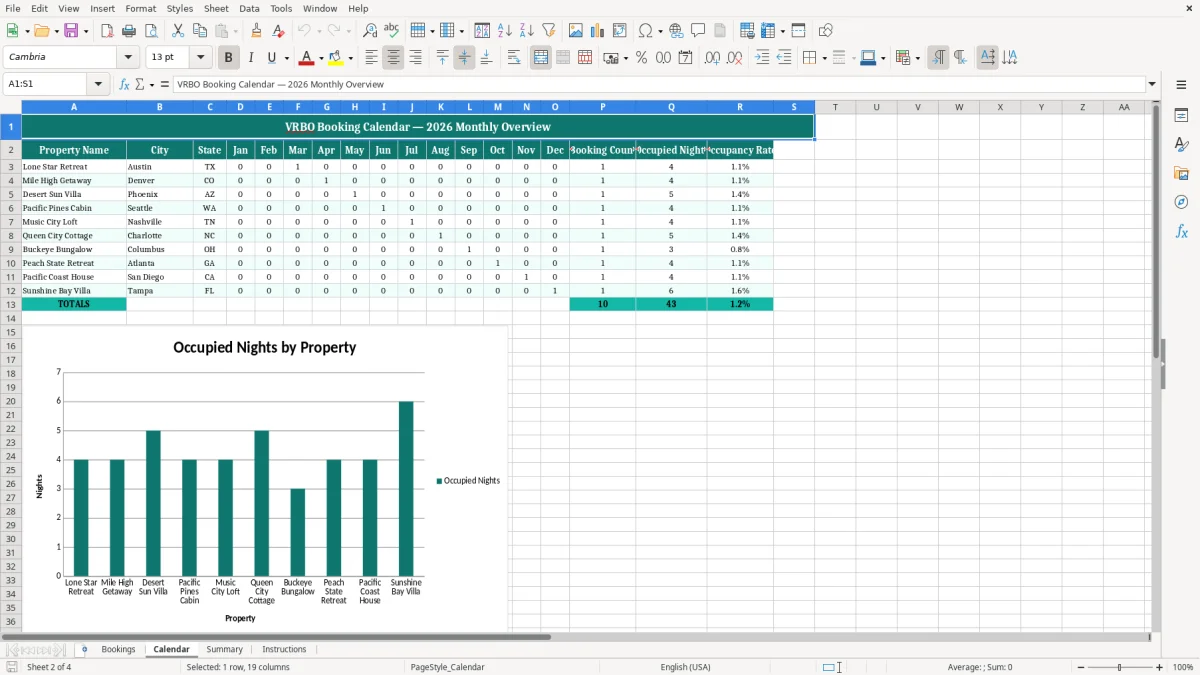Apply the yellow background highlight swatch
The height and width of the screenshot is (675, 1200).
coord(335,58)
